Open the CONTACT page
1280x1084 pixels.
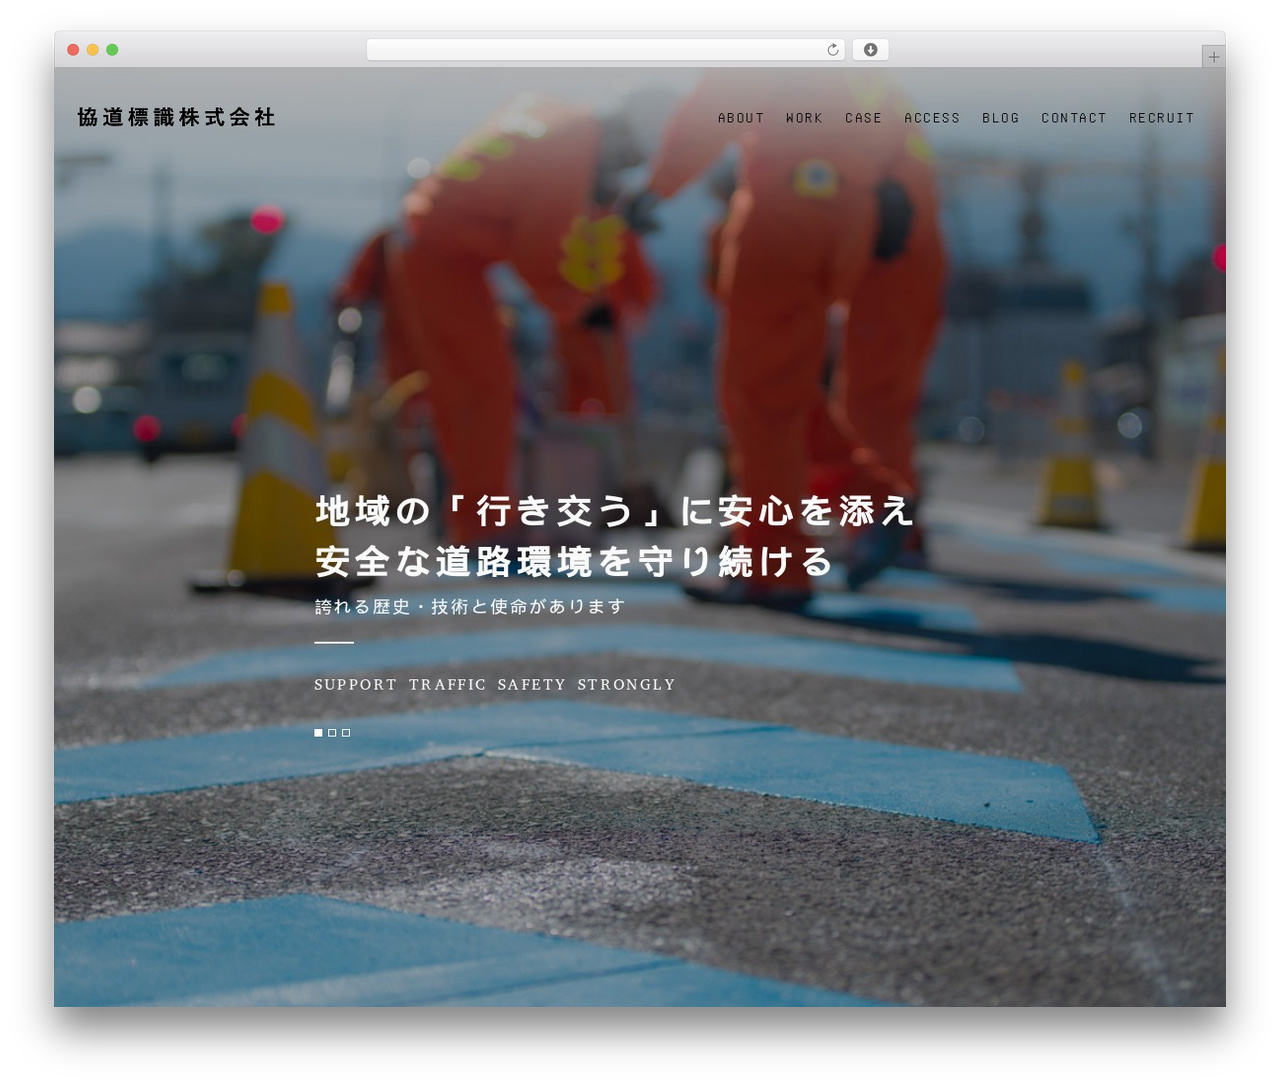tap(1074, 118)
